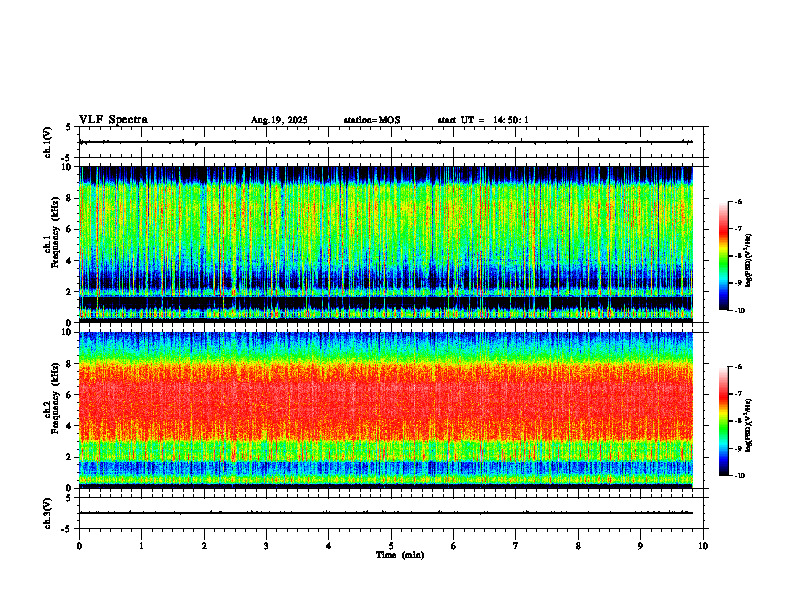Click the ch.2 "Frequency (kHz)" axis label
The width and height of the screenshot is (792, 612).
pyautogui.click(x=56, y=398)
